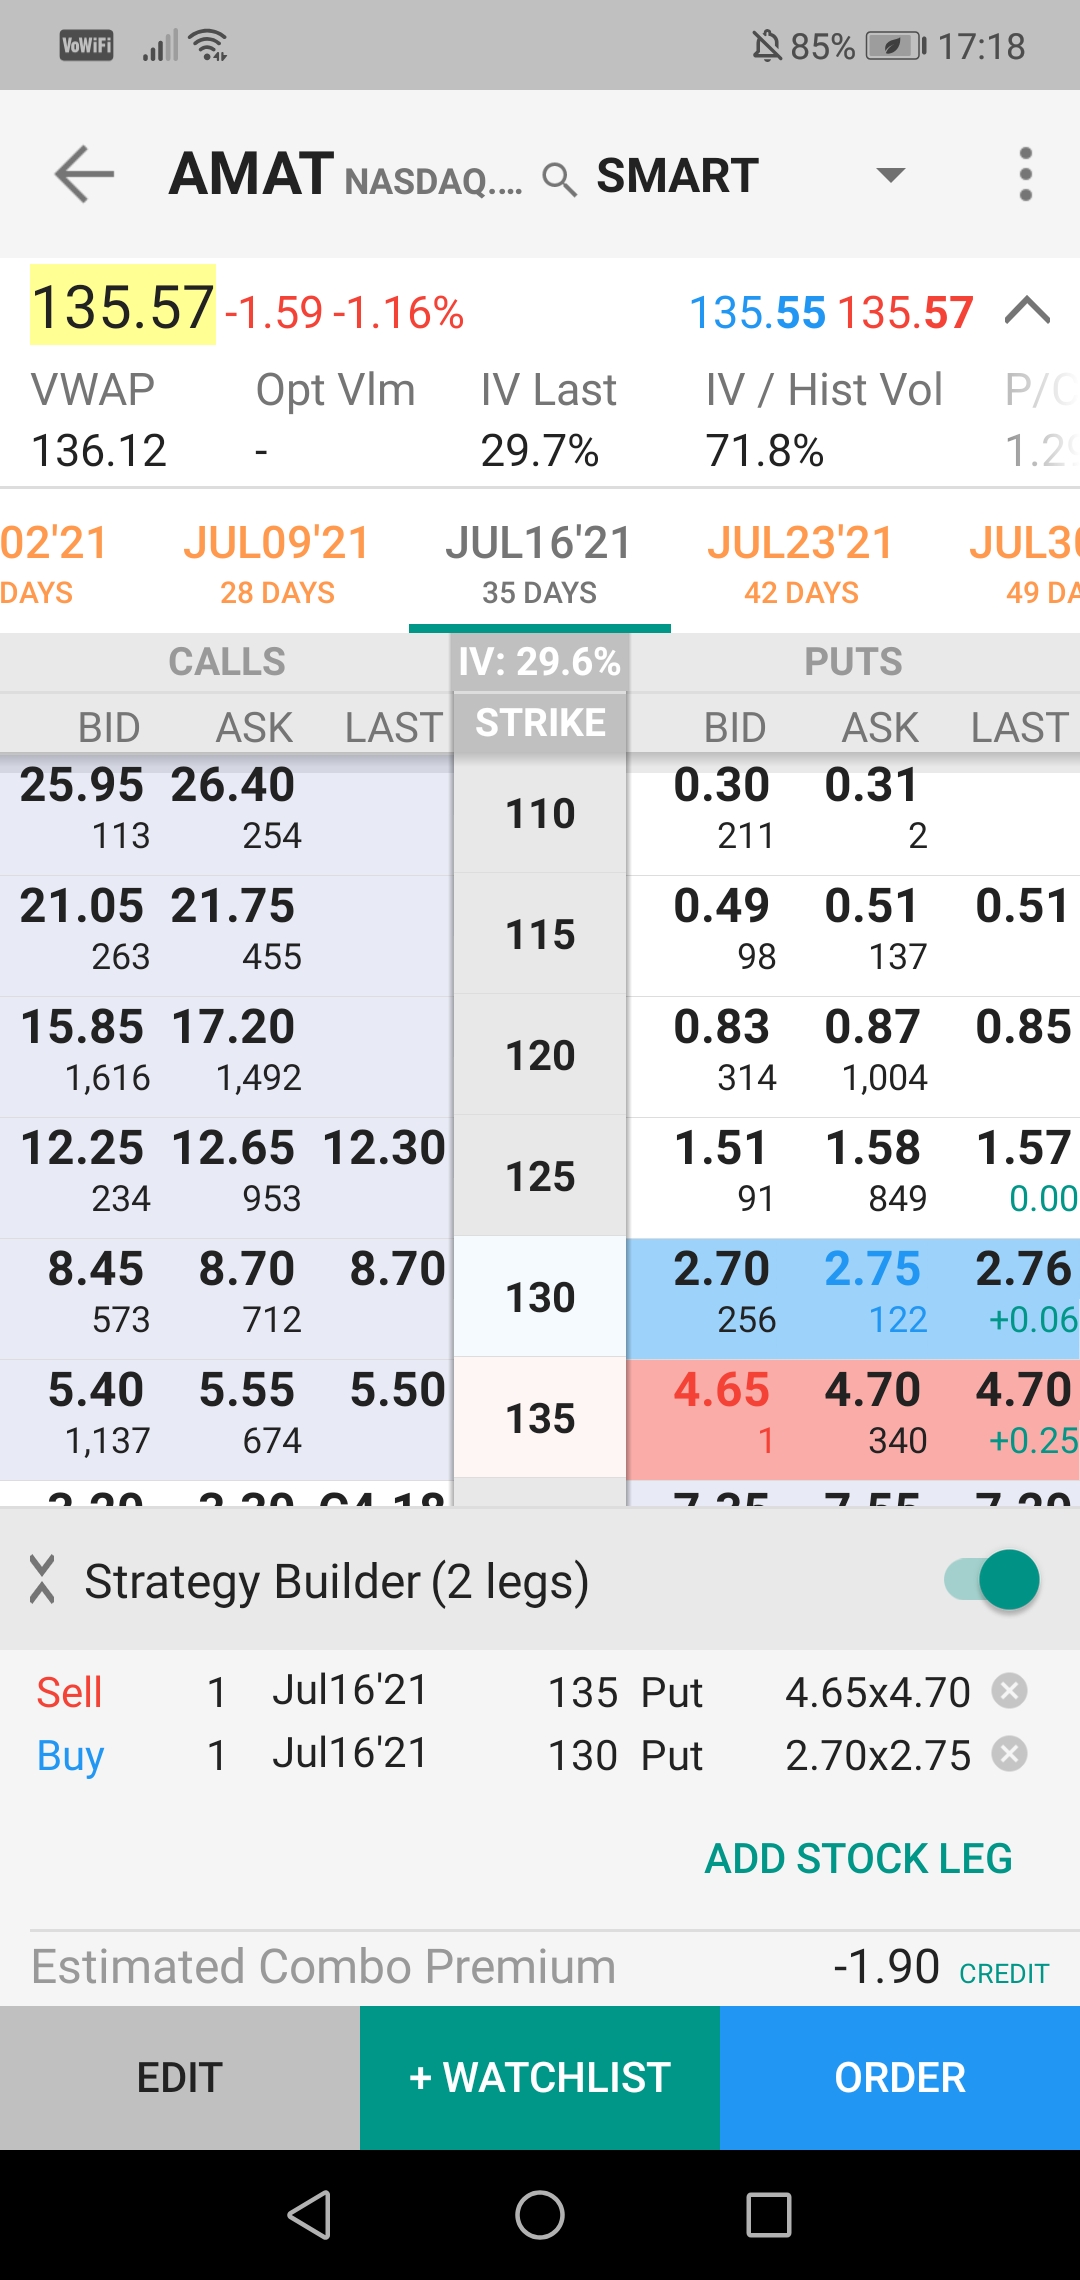Add combo via + WATCHLIST button
1080x2280 pixels.
[540, 2078]
